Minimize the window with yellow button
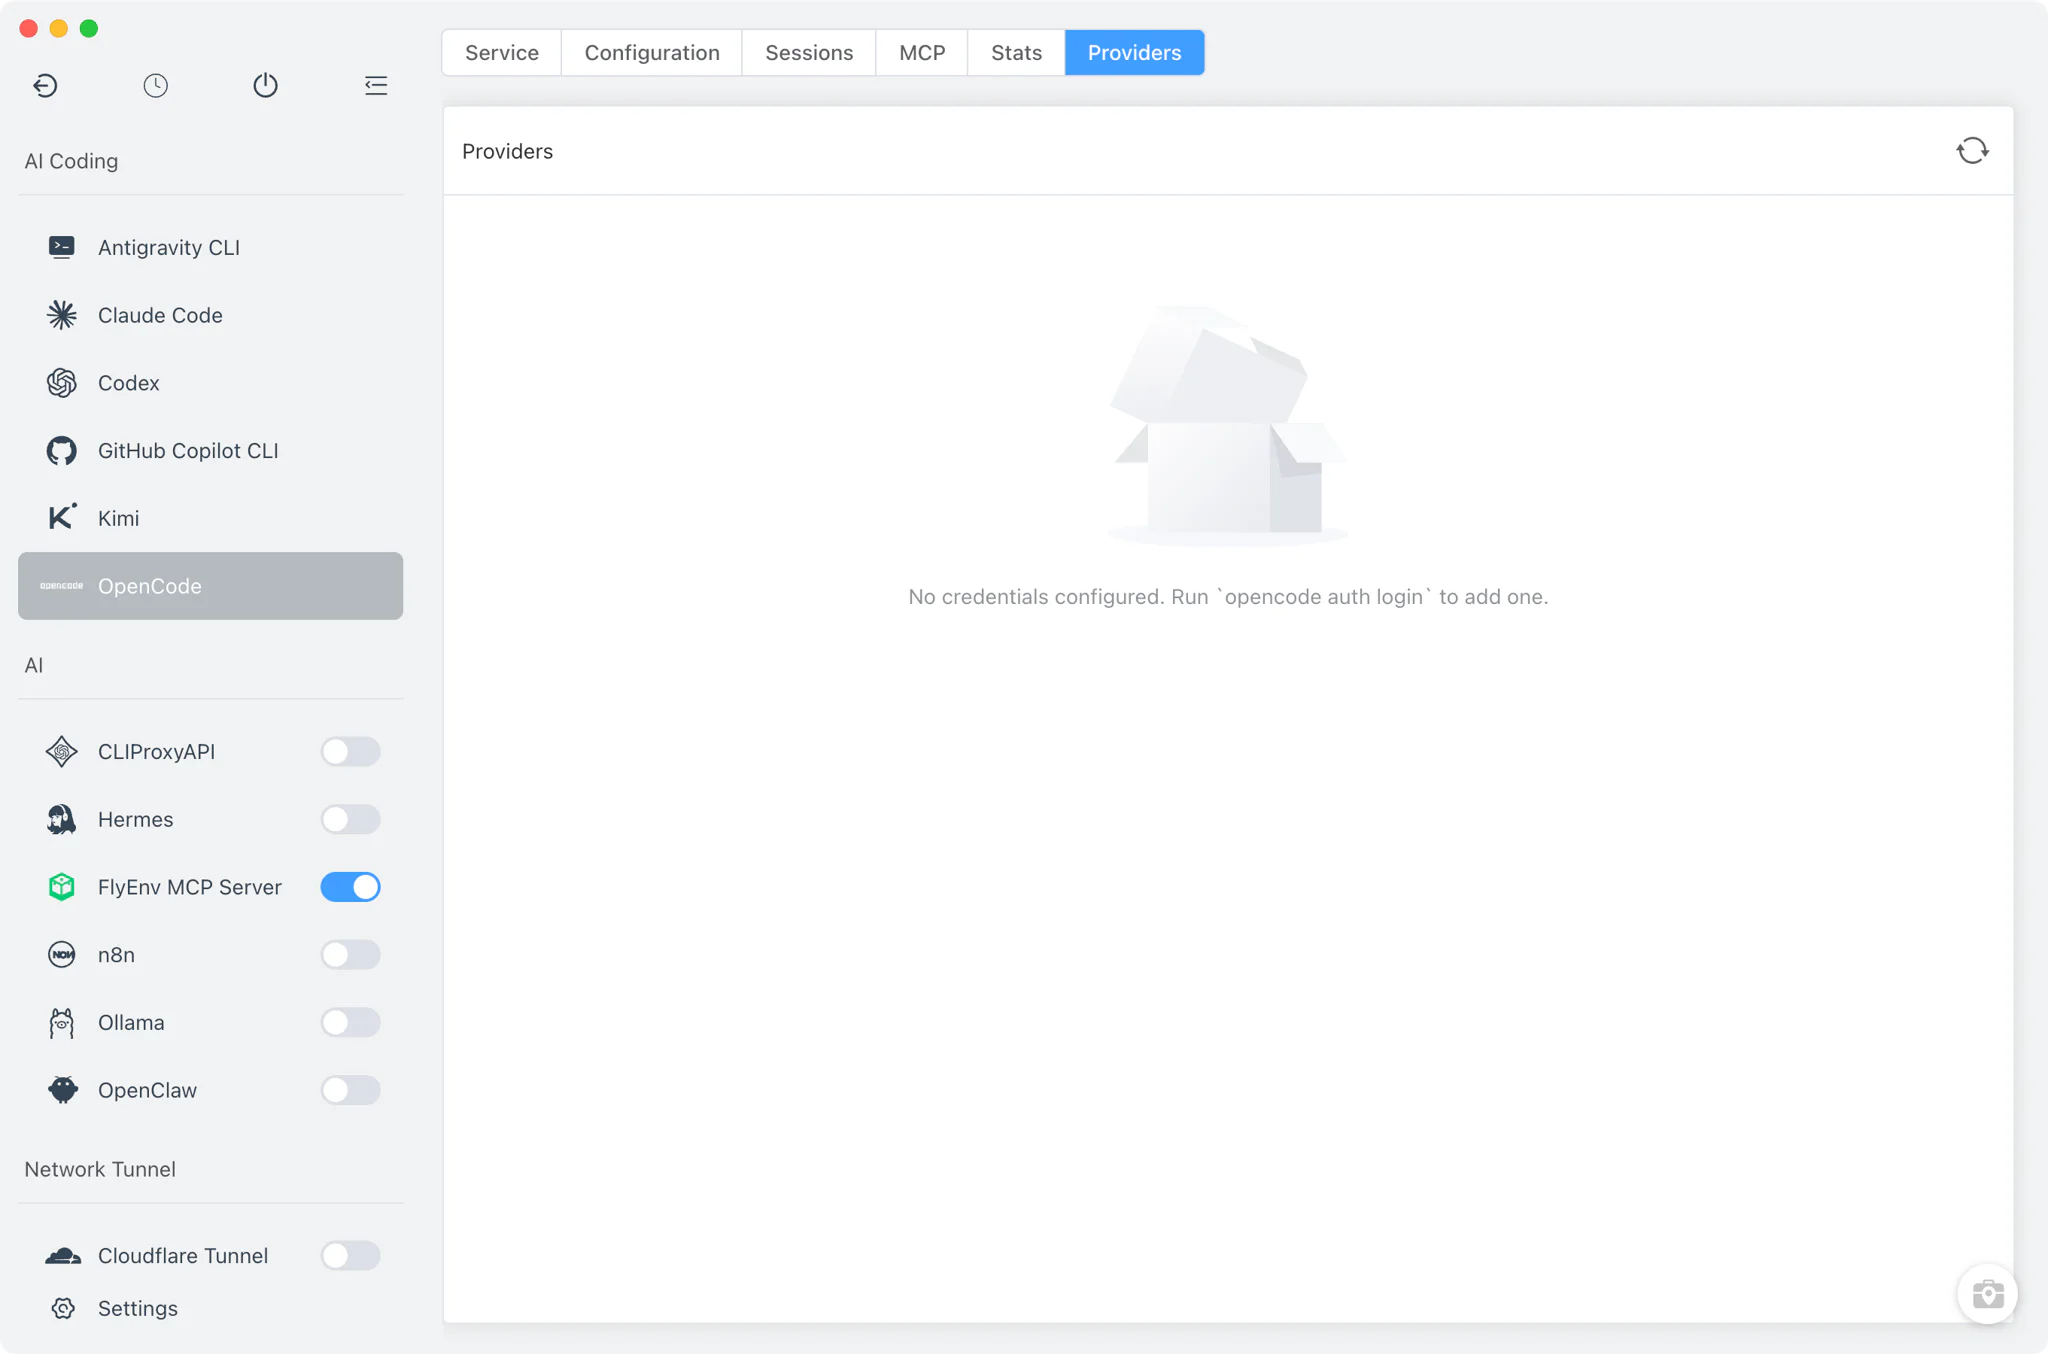This screenshot has height=1354, width=2048. coord(59,28)
